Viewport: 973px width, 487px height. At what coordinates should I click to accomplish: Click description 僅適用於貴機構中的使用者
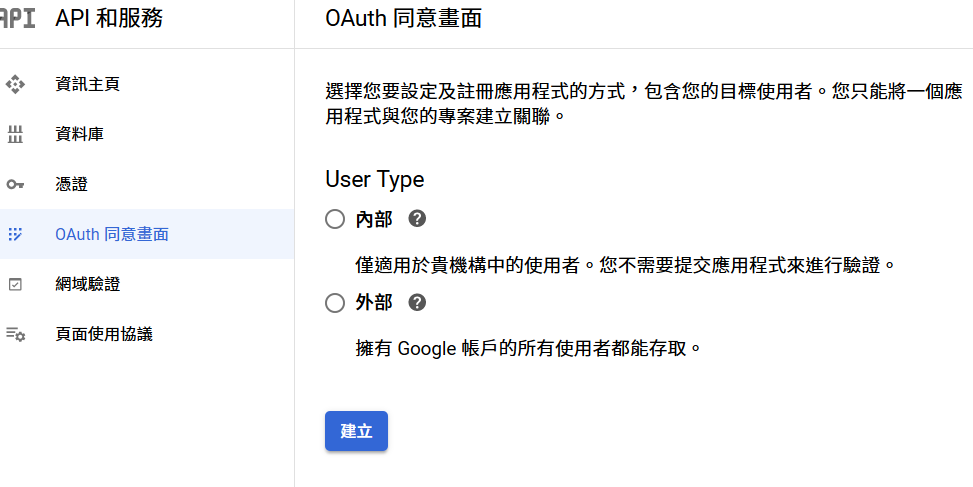[626, 265]
